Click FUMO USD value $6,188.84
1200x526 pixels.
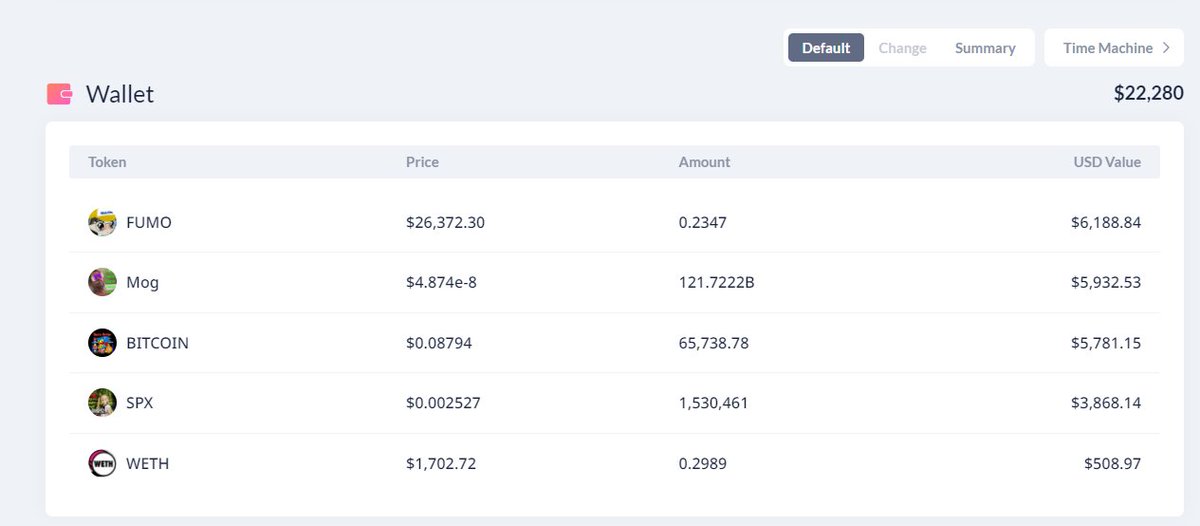point(1106,222)
